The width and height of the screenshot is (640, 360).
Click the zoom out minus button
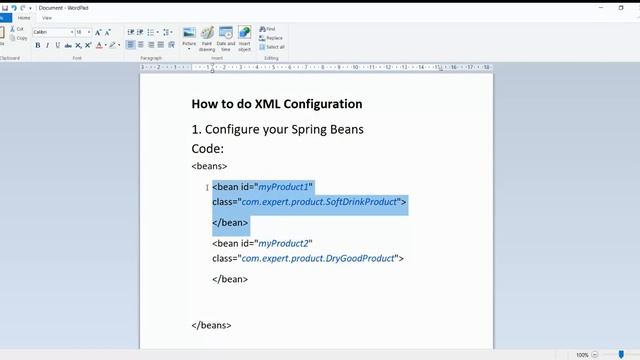click(x=595, y=355)
